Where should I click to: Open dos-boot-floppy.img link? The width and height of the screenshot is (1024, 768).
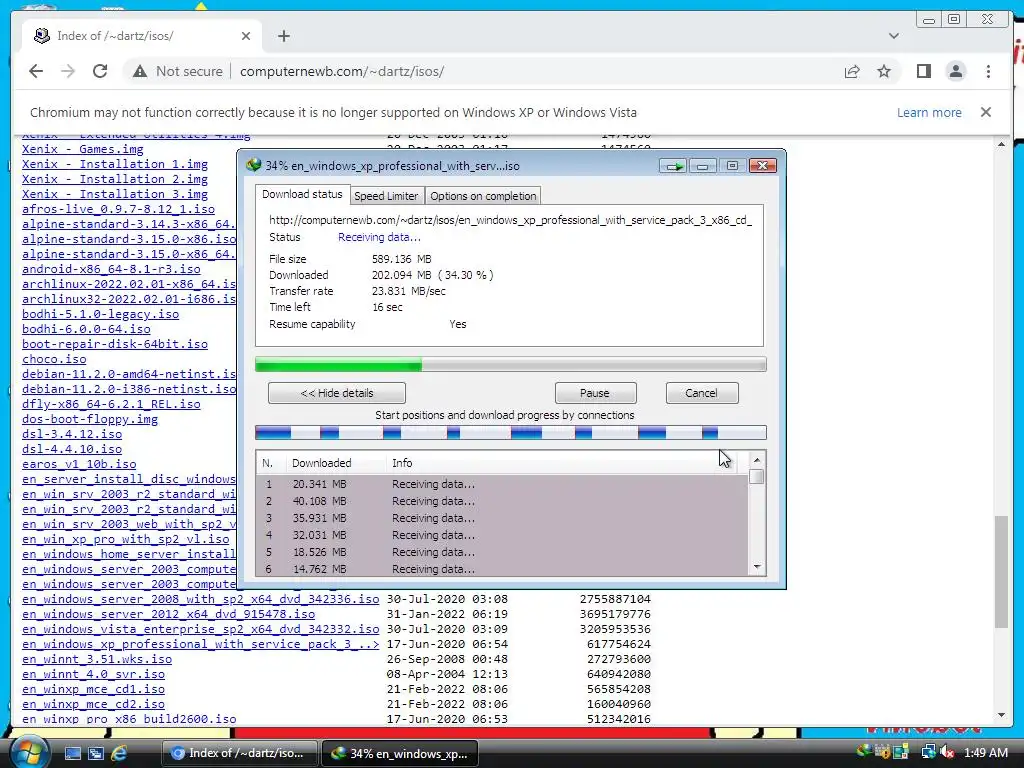pos(90,419)
